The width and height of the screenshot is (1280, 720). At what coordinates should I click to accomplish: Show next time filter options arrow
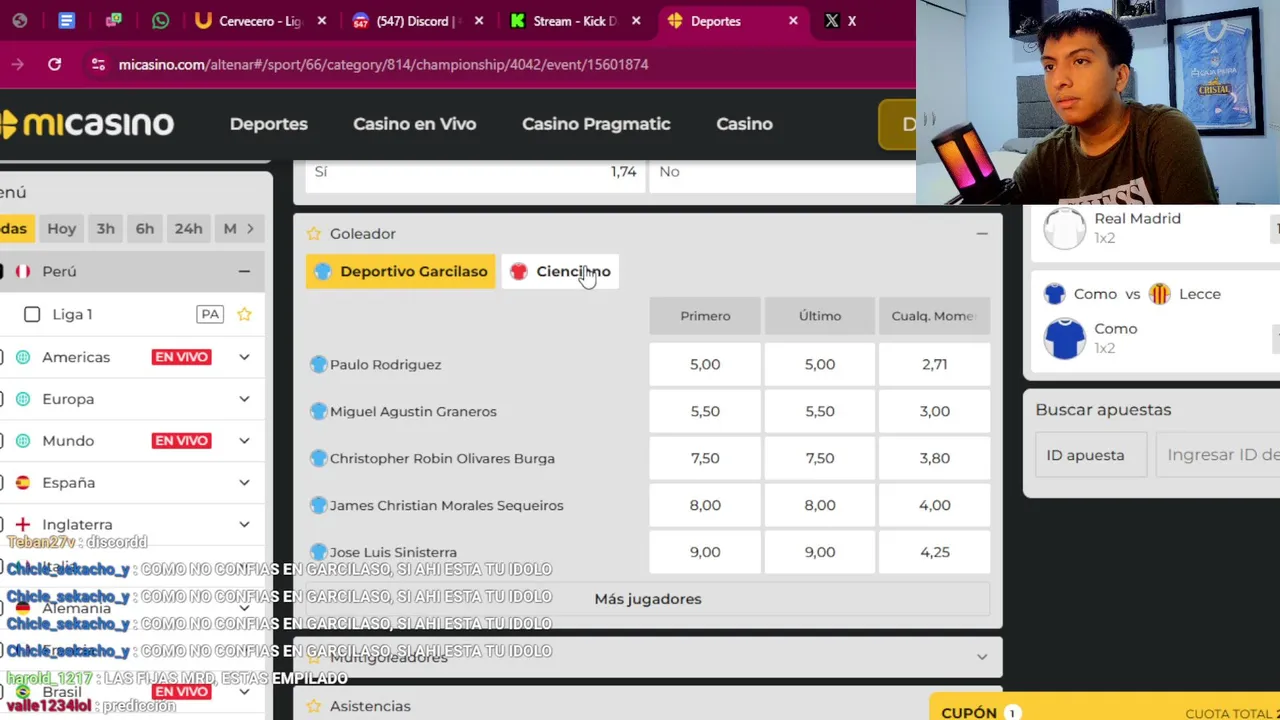[x=250, y=228]
